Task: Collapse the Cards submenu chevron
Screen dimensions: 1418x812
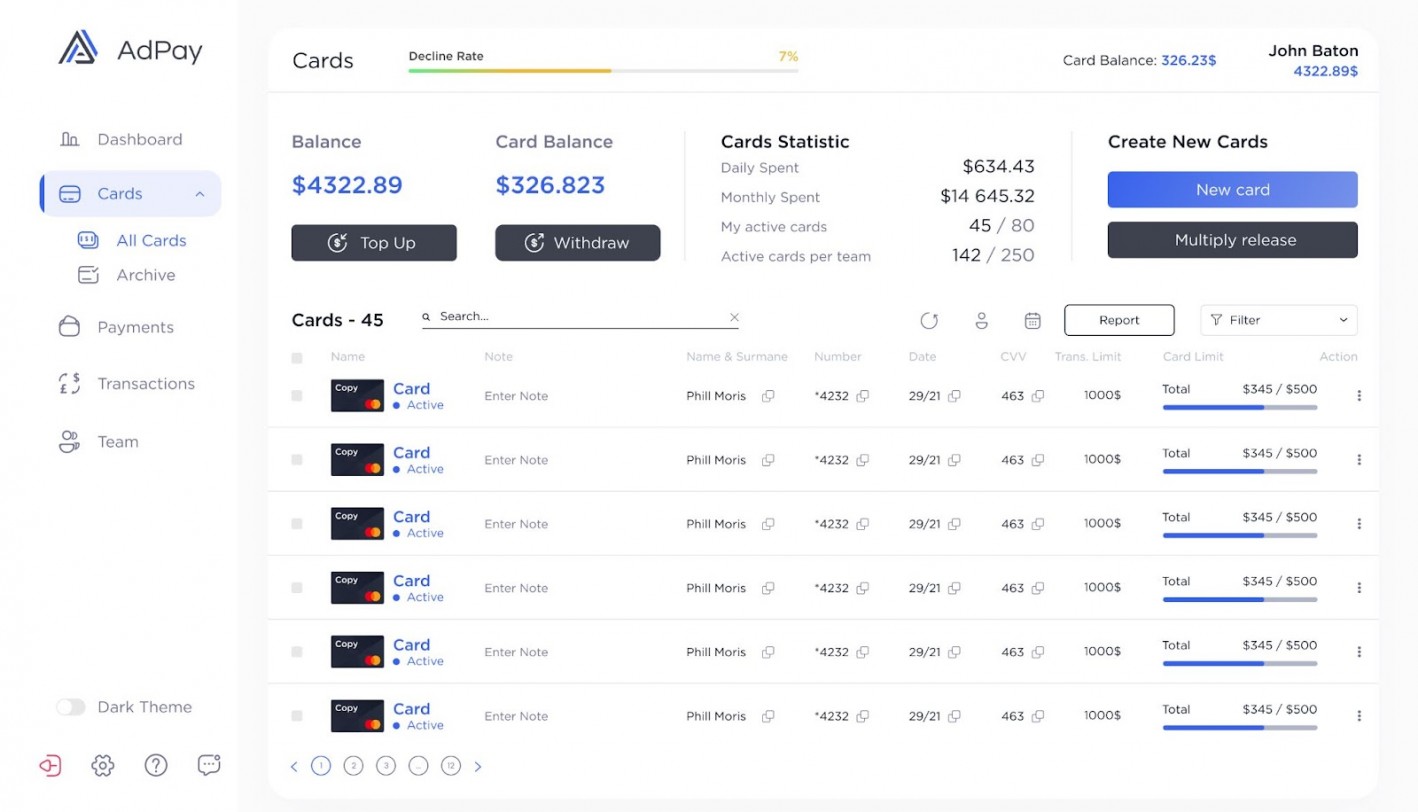Action: (x=200, y=194)
